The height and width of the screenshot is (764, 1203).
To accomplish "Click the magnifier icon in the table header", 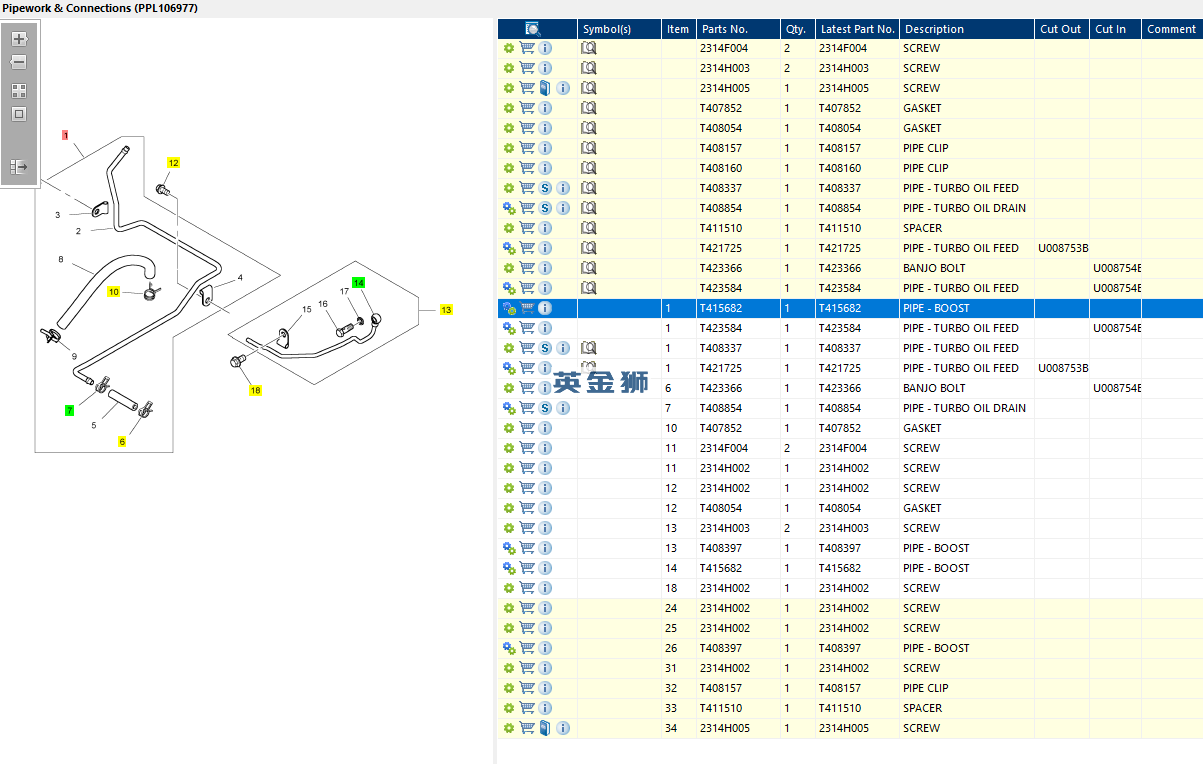I will pos(534,29).
